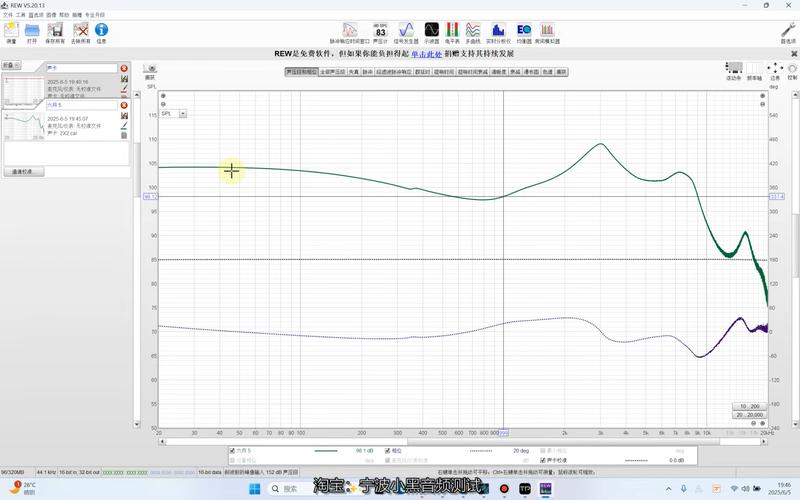The height and width of the screenshot is (500, 800).
Task: Open preferences via the wrench icon
Action: tap(788, 33)
